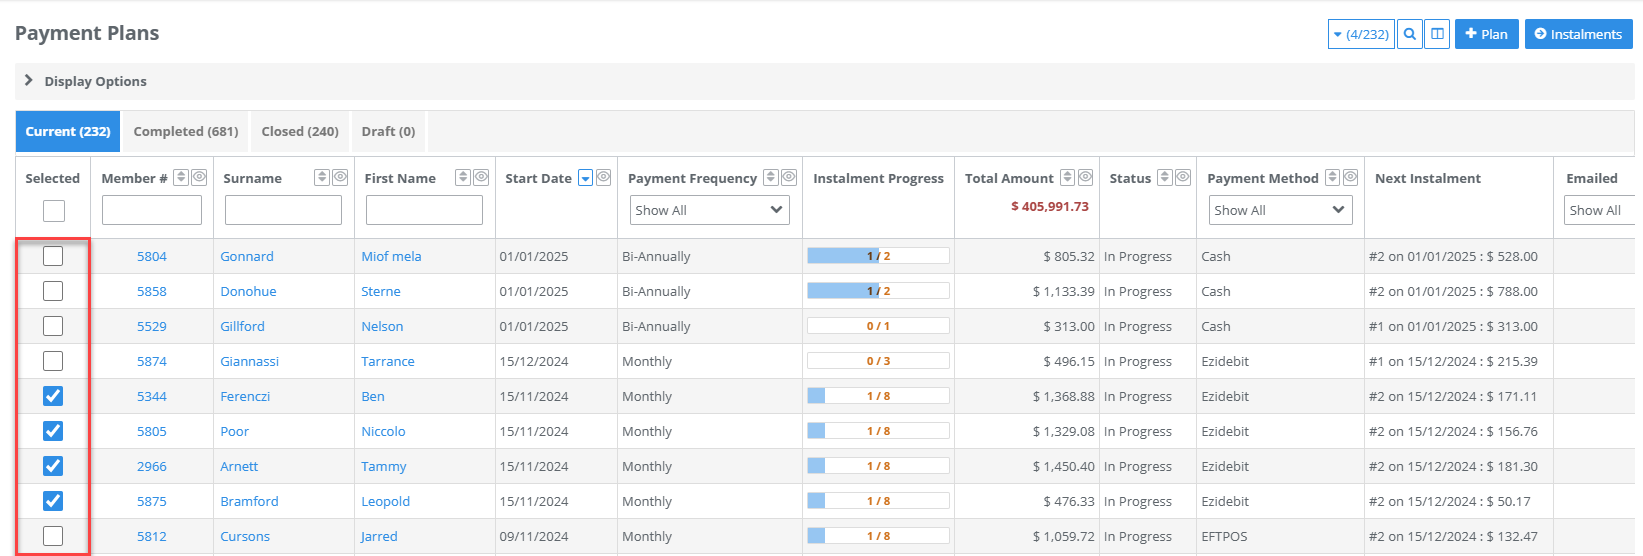The width and height of the screenshot is (1643, 556).
Task: Sort by Member # column
Action: point(181,177)
